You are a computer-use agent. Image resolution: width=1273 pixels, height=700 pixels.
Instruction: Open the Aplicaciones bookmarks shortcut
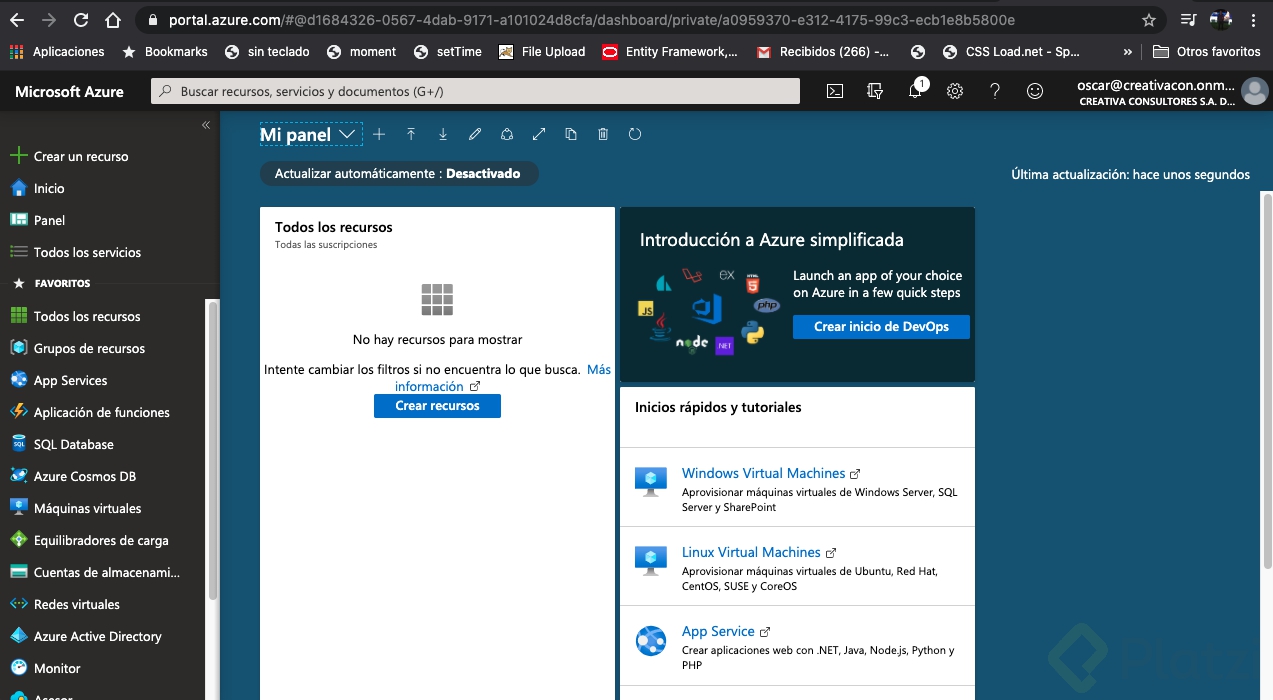tap(57, 52)
